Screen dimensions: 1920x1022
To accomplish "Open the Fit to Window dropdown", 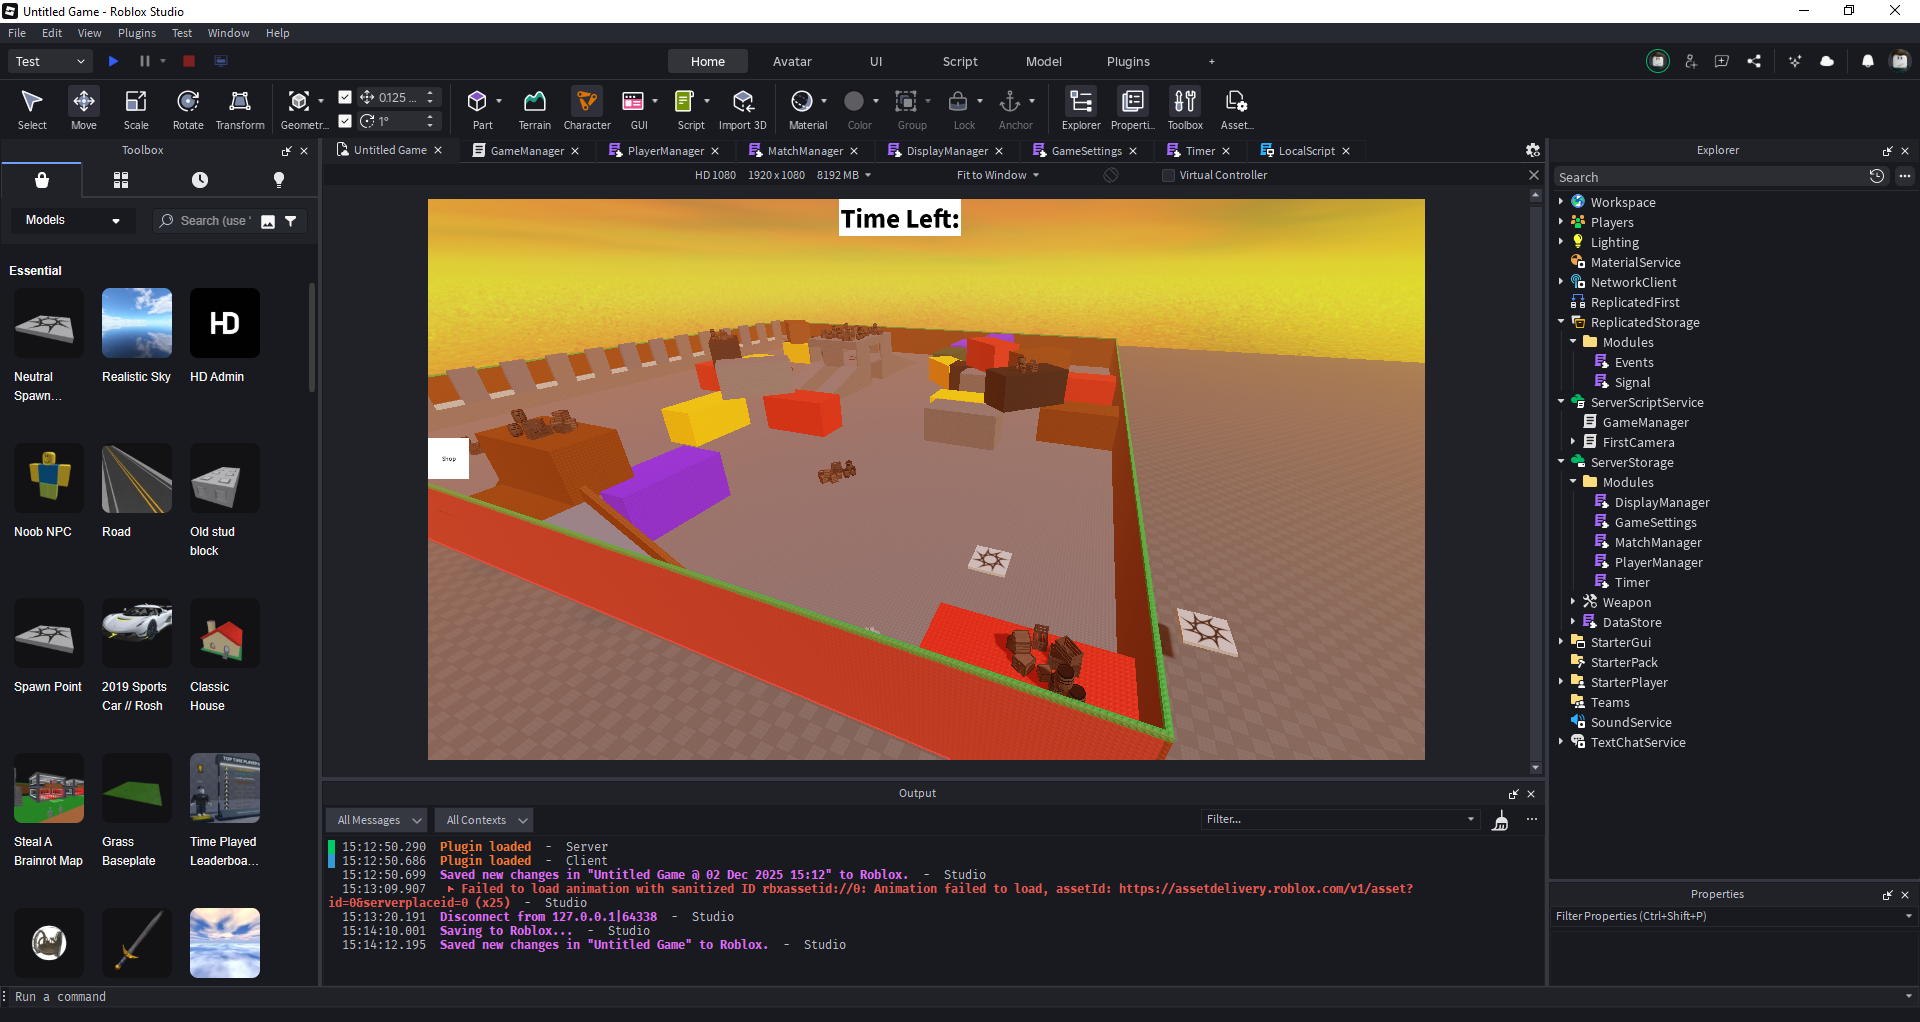I will [998, 175].
